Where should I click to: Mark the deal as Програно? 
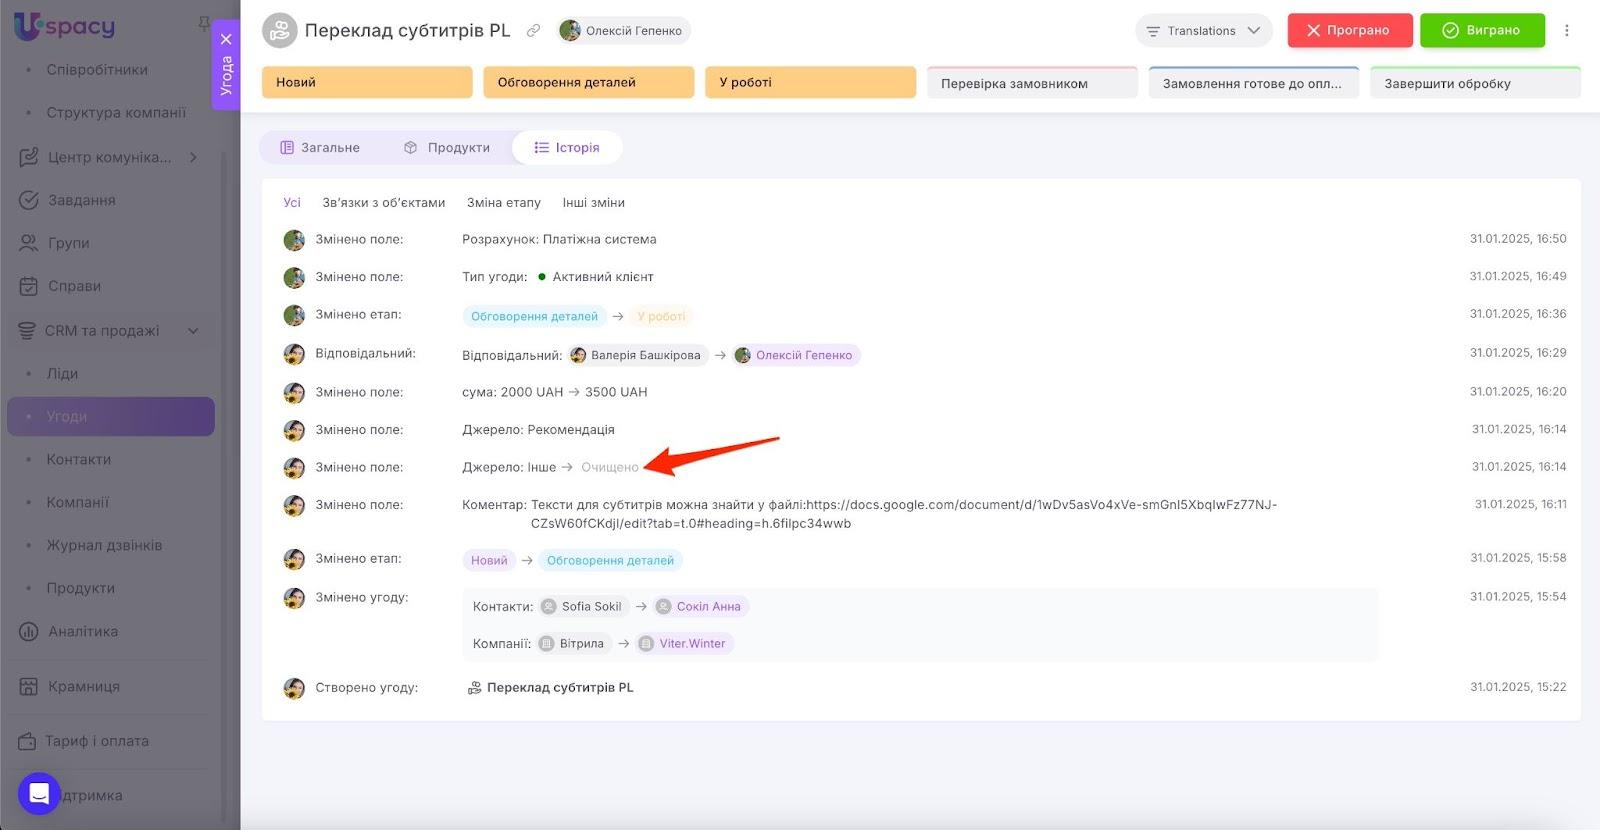[x=1349, y=31]
